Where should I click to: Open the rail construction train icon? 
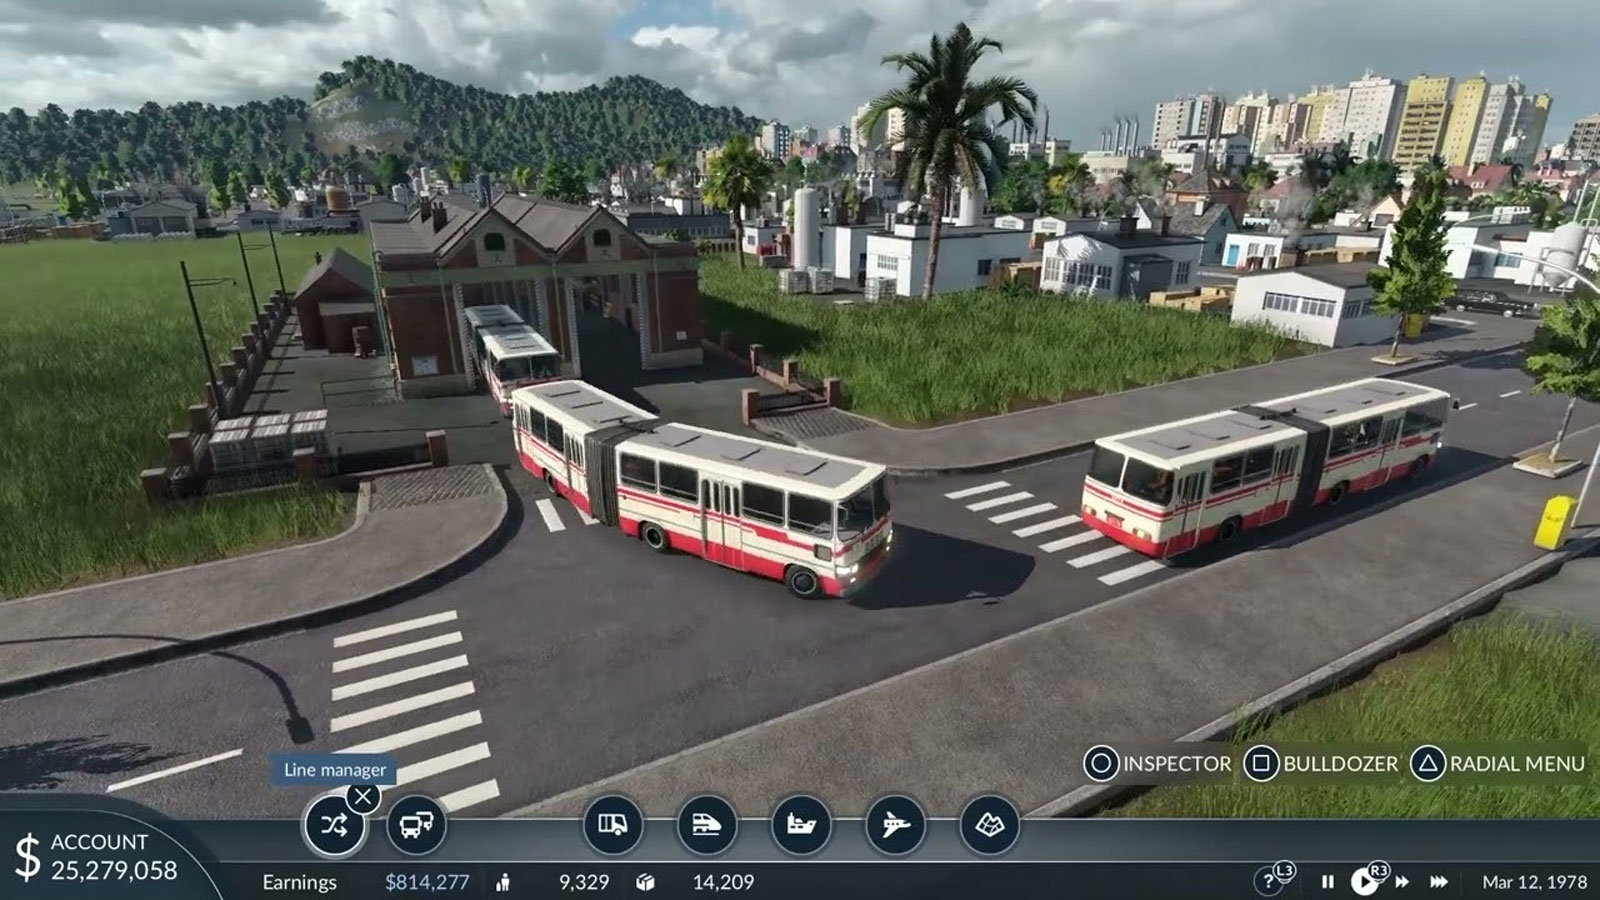tap(707, 825)
